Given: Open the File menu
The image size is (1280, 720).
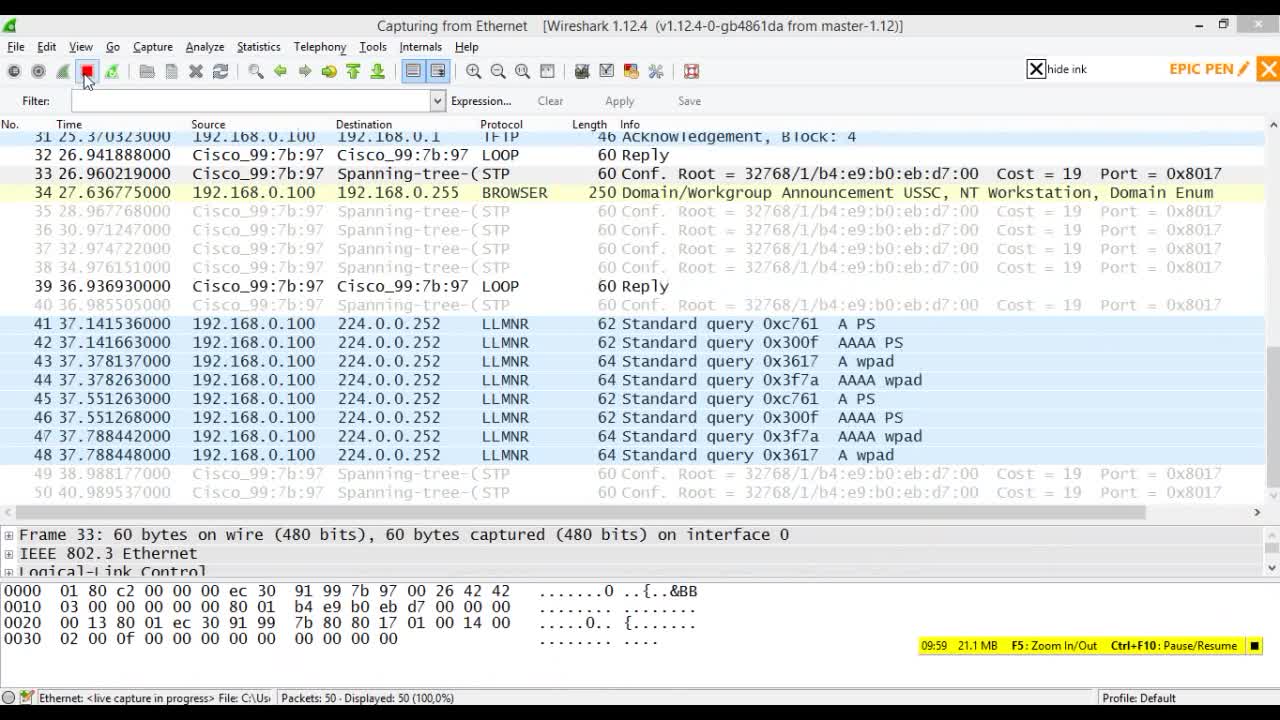Looking at the screenshot, I should click(16, 47).
